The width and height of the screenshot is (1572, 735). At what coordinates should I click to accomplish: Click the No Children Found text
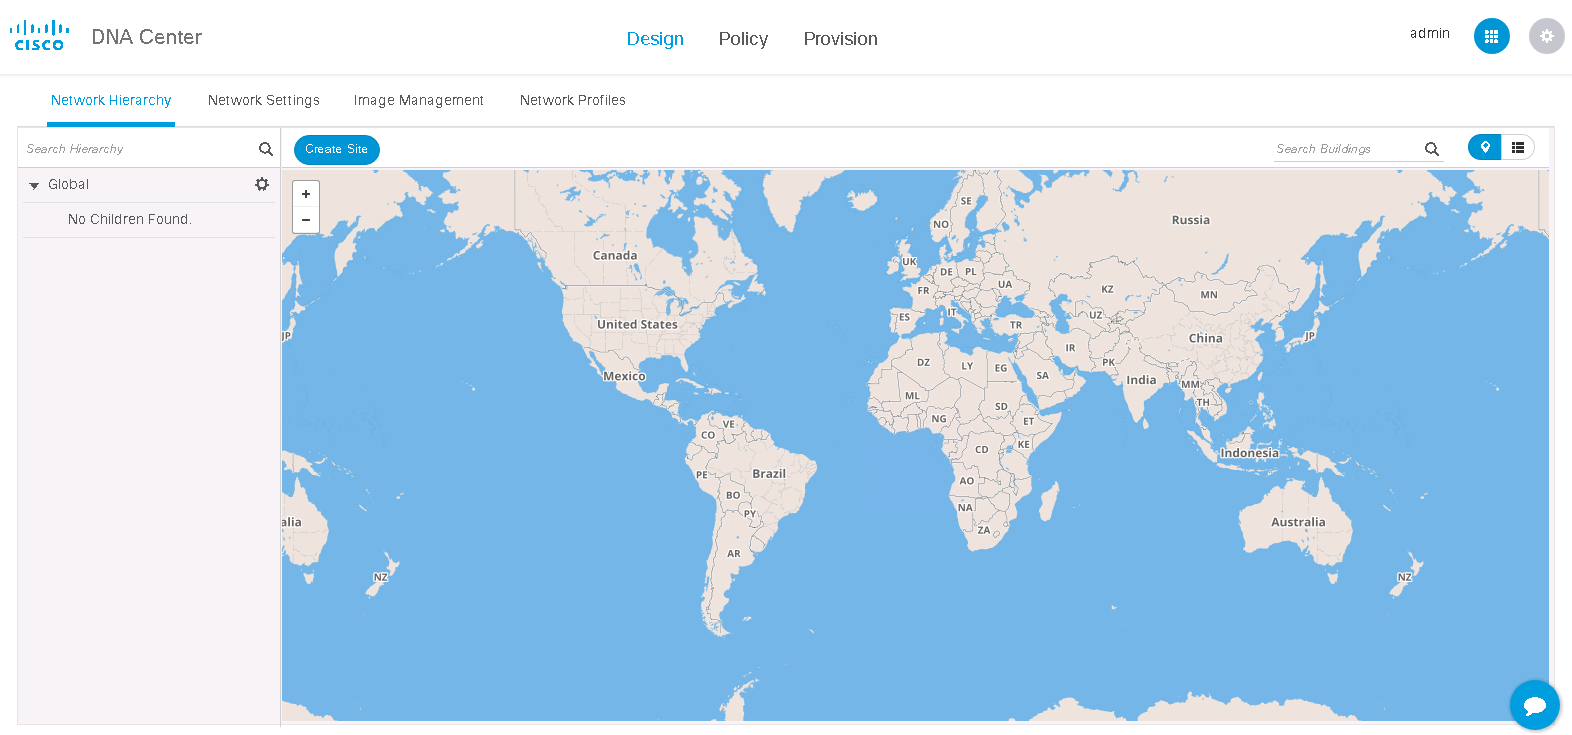pyautogui.click(x=130, y=219)
